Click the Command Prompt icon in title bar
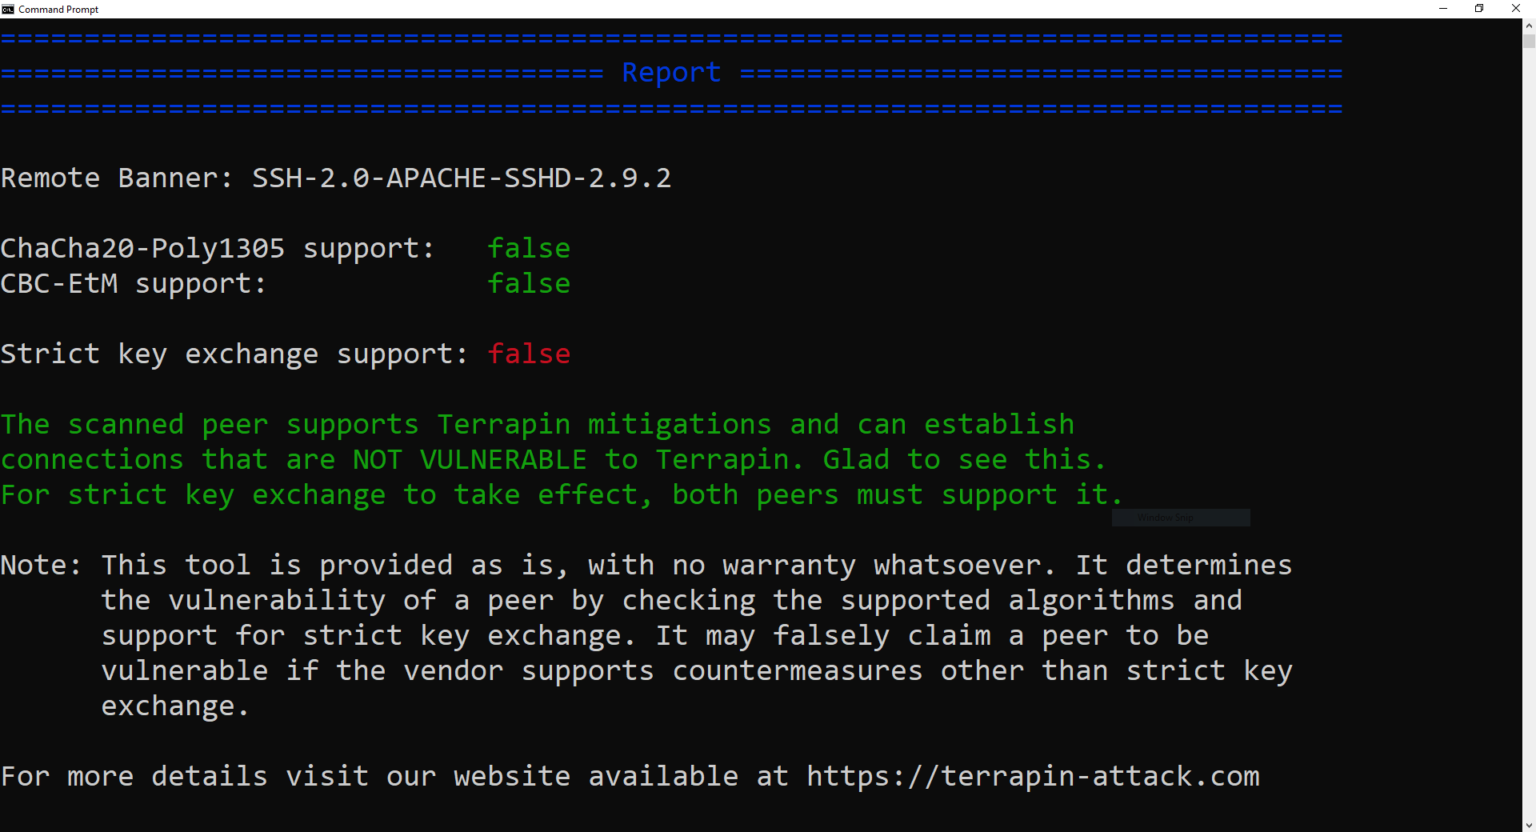The height and width of the screenshot is (832, 1536). [x=9, y=9]
